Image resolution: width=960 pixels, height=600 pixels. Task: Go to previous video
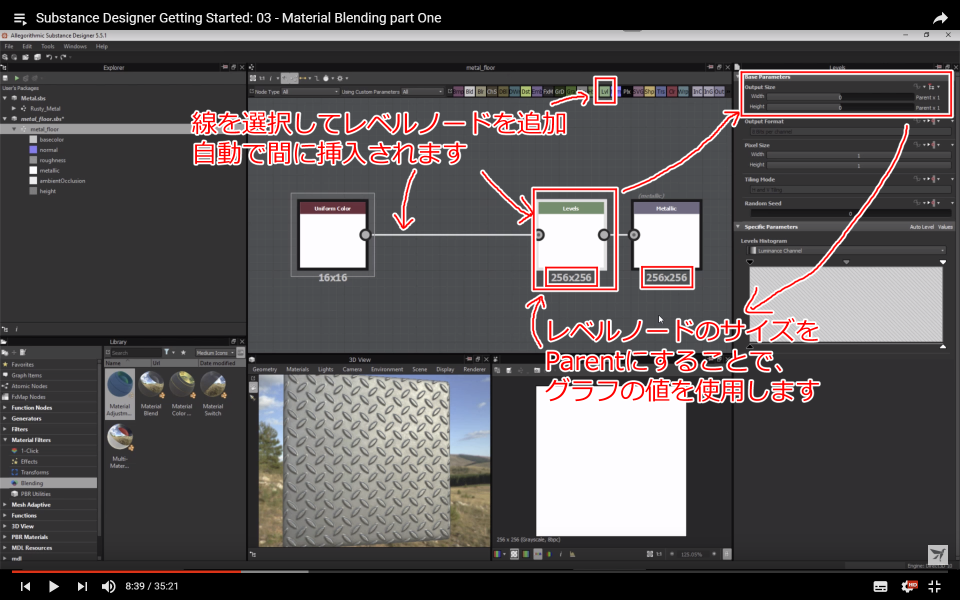(25, 586)
